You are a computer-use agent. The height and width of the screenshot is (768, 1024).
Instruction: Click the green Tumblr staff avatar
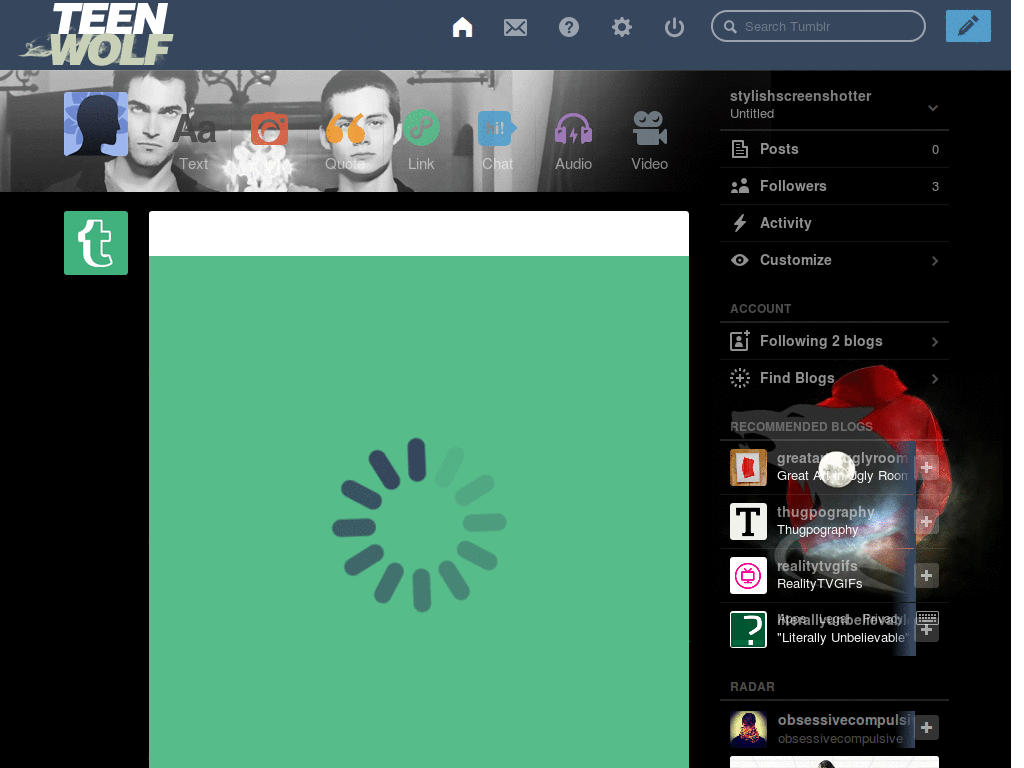[x=96, y=243]
